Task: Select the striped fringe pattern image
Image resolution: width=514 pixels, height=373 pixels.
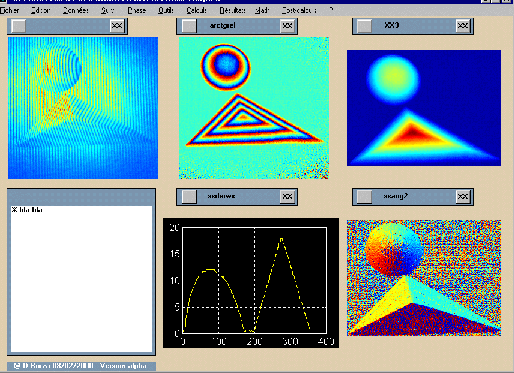Action: pyautogui.click(x=83, y=108)
